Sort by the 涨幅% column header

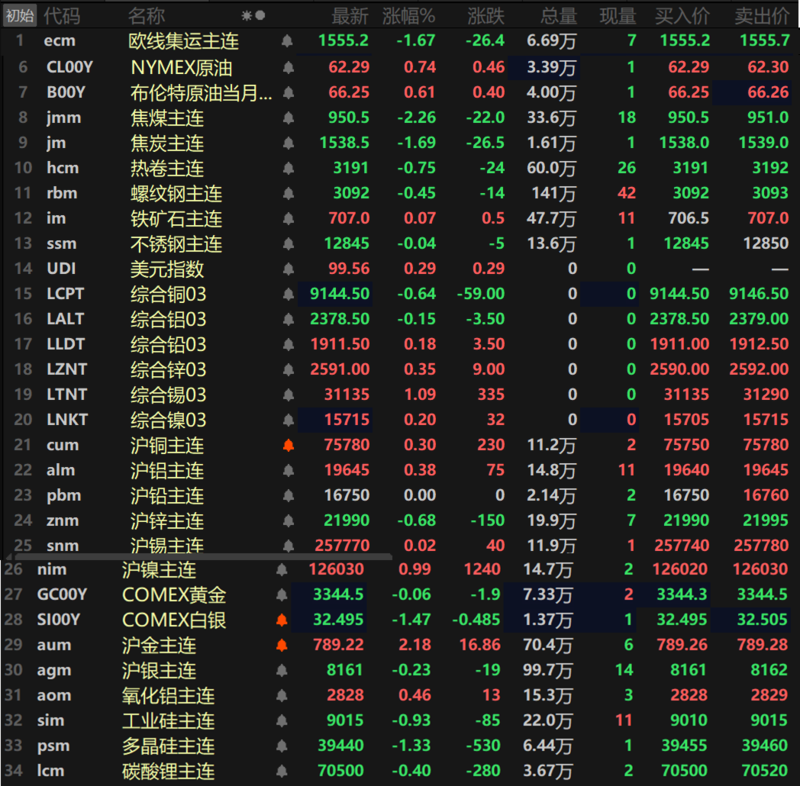tap(409, 16)
